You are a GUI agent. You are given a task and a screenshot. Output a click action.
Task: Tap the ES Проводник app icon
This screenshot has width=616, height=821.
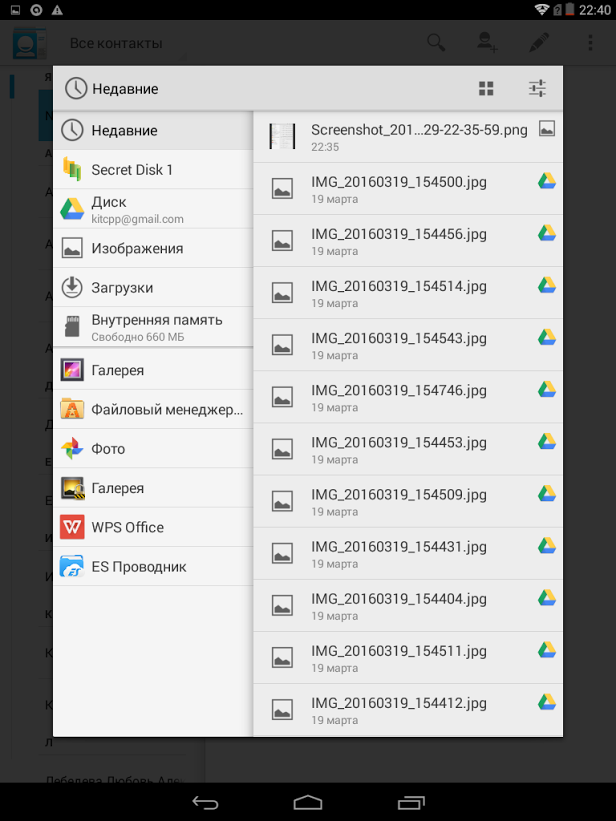(72, 567)
